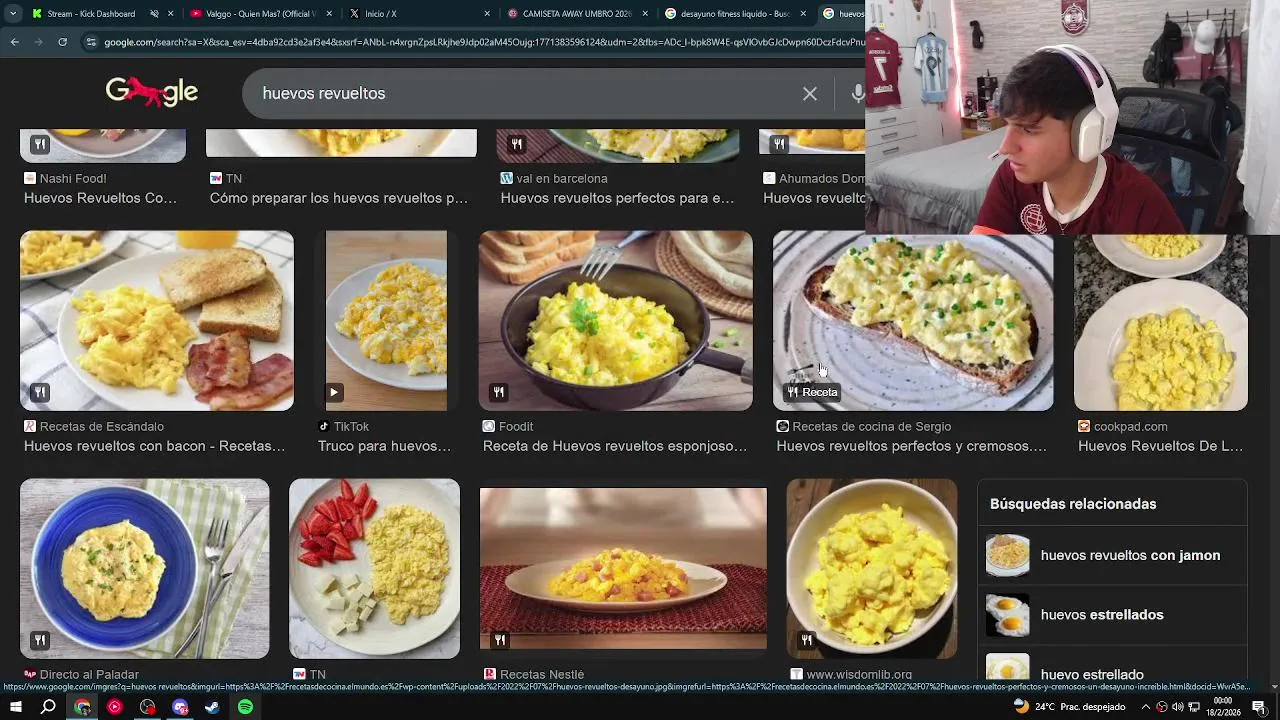The width and height of the screenshot is (1280, 720).
Task: Go back with the browser back arrow
Action: pyautogui.click(x=14, y=42)
